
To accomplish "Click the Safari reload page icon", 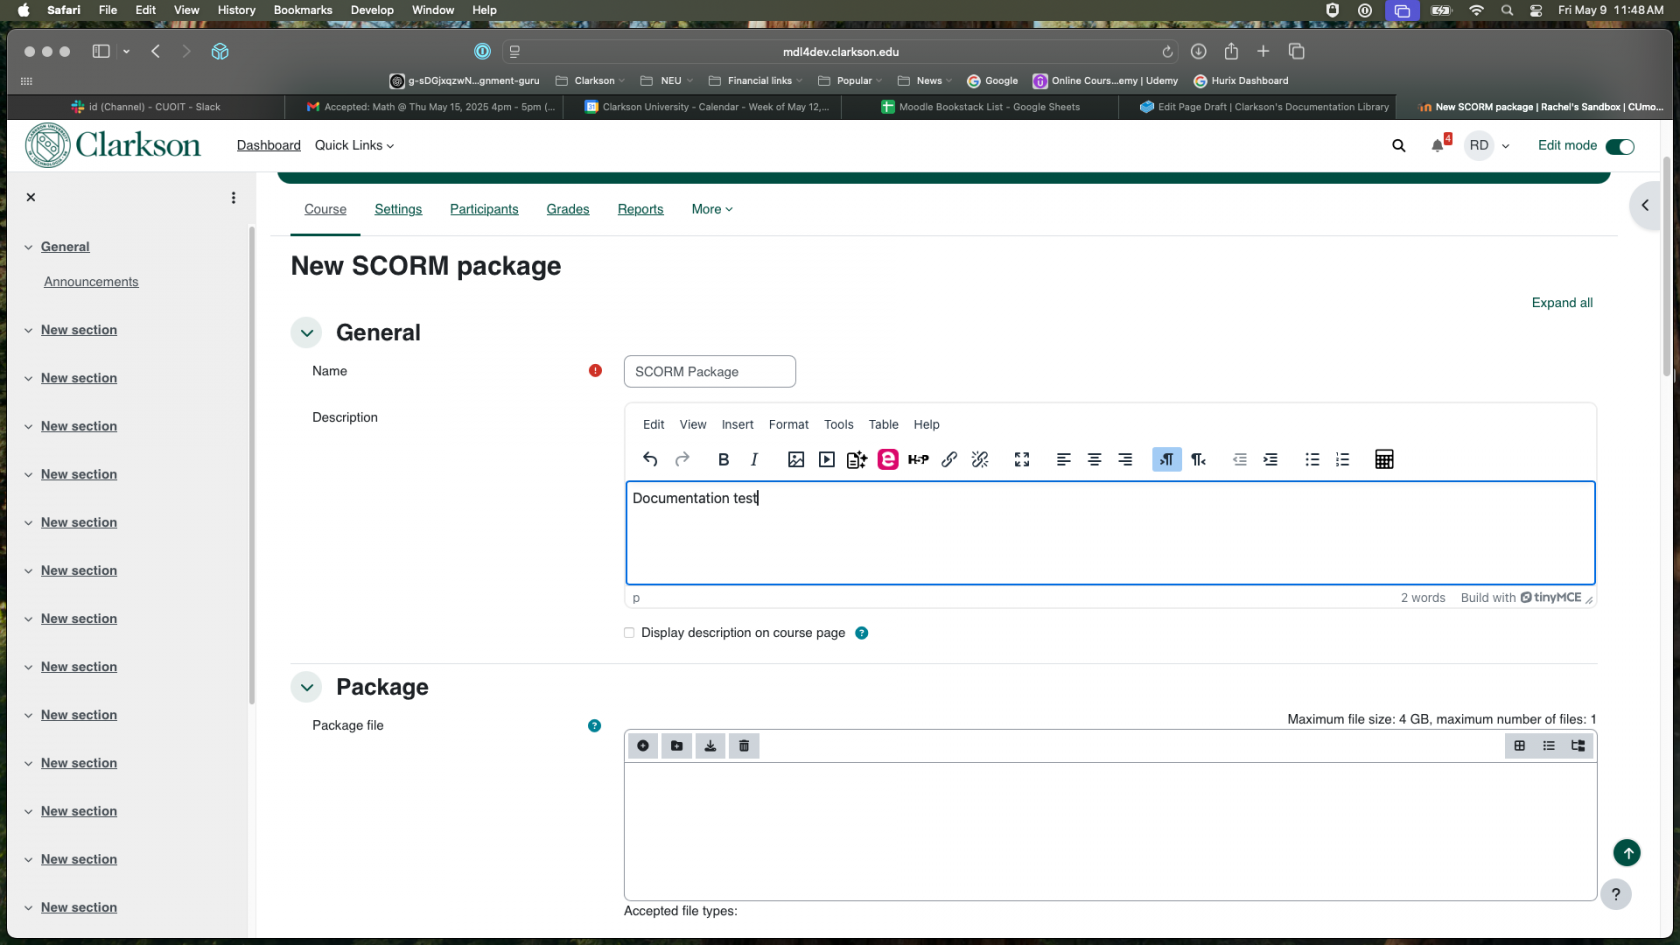I will 1167,52.
